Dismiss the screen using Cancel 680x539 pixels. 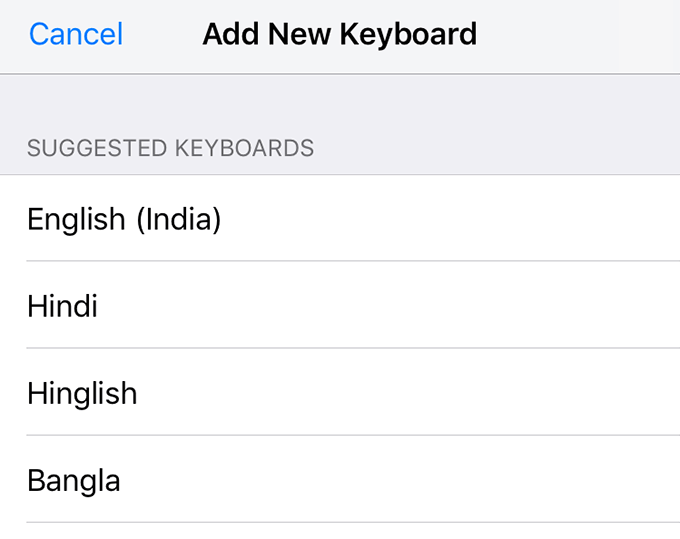(x=76, y=35)
